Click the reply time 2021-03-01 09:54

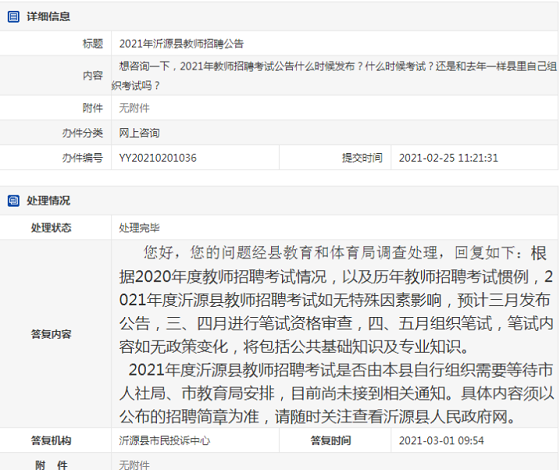(441, 440)
